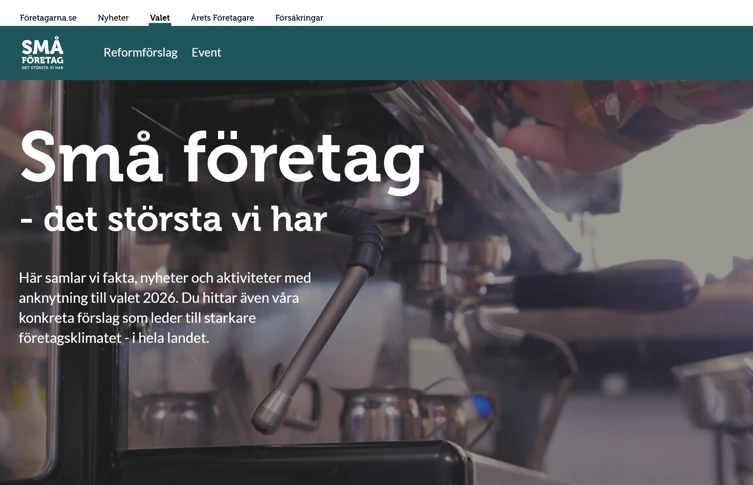Navigate to Försäkringar
The width and height of the screenshot is (753, 485).
299,18
